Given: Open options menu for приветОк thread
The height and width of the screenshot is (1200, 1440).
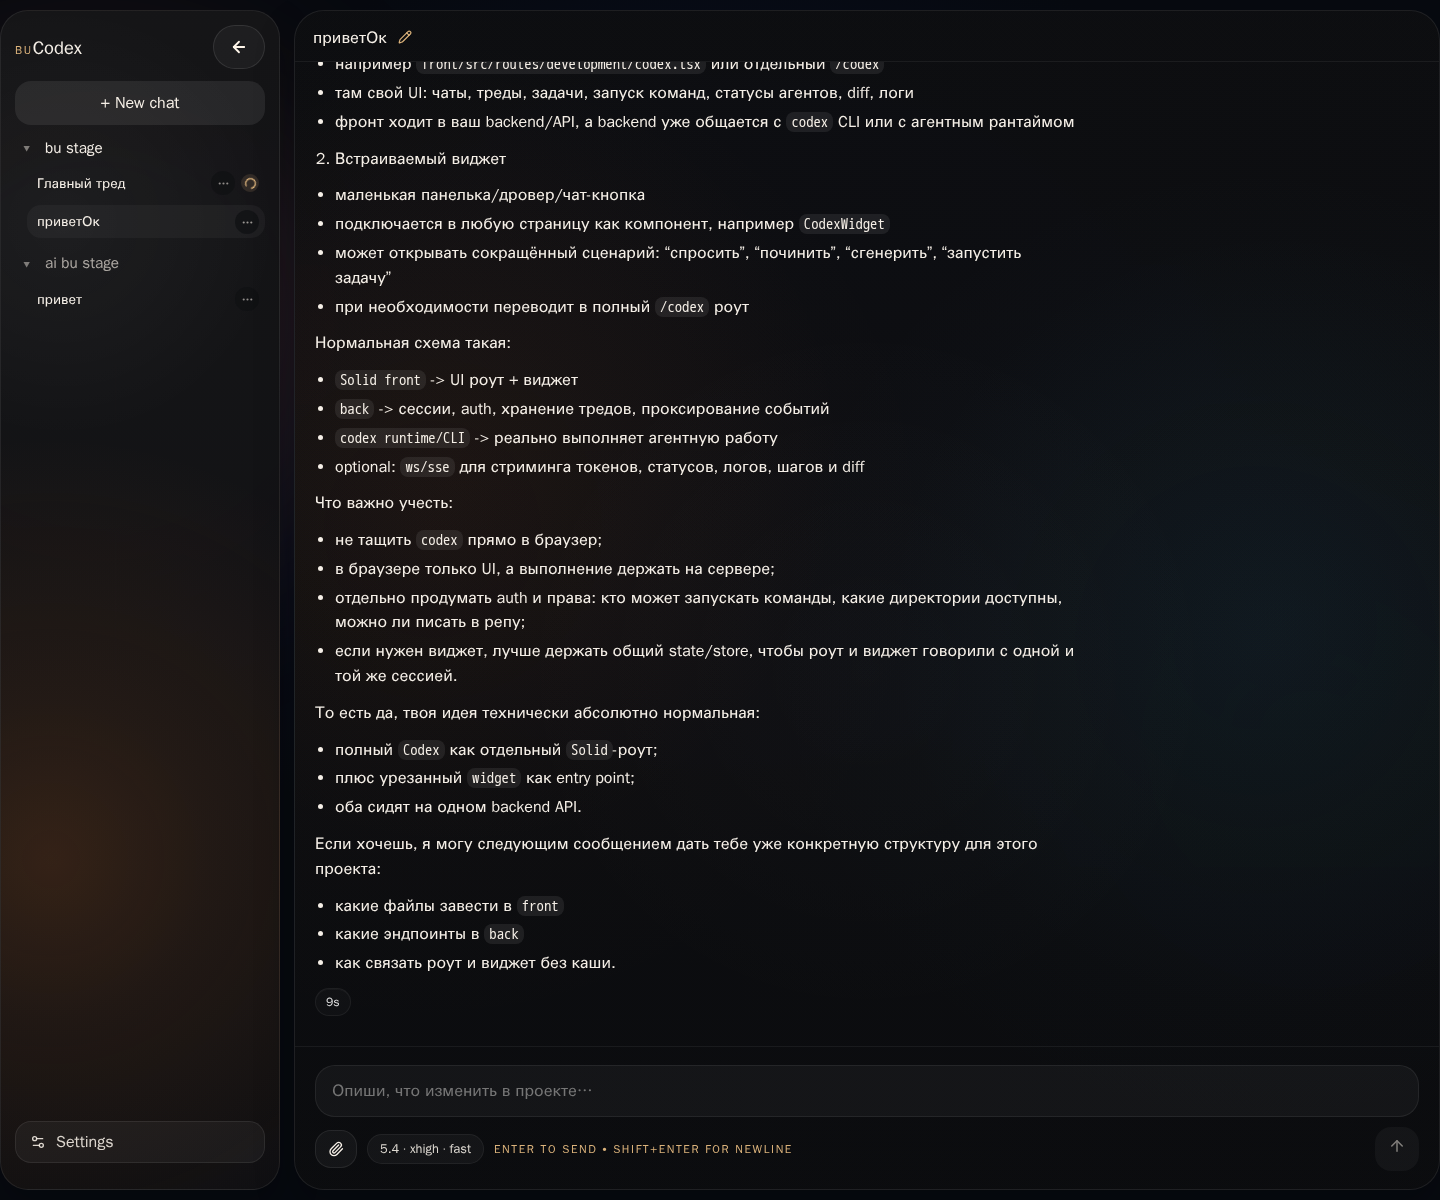Looking at the screenshot, I should (x=247, y=222).
